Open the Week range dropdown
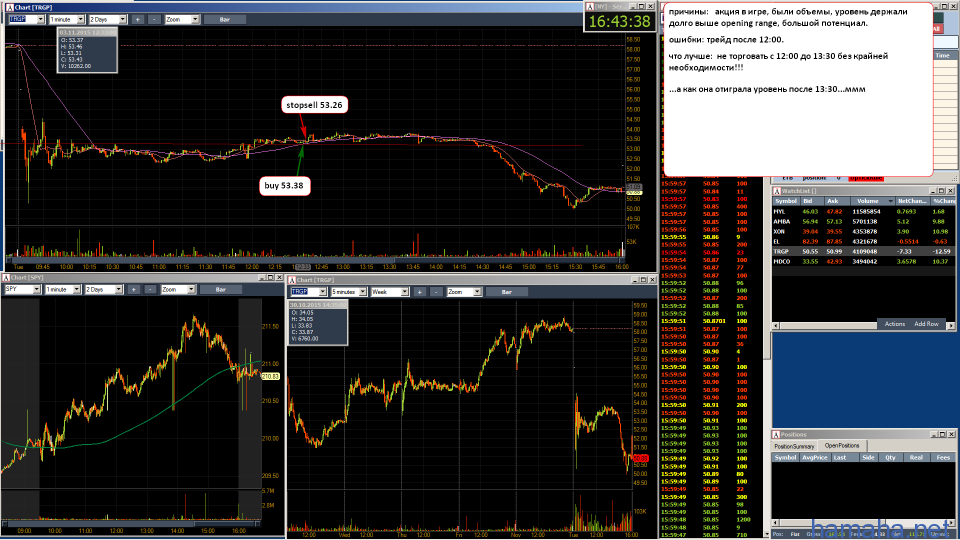The image size is (960, 540). click(x=405, y=292)
